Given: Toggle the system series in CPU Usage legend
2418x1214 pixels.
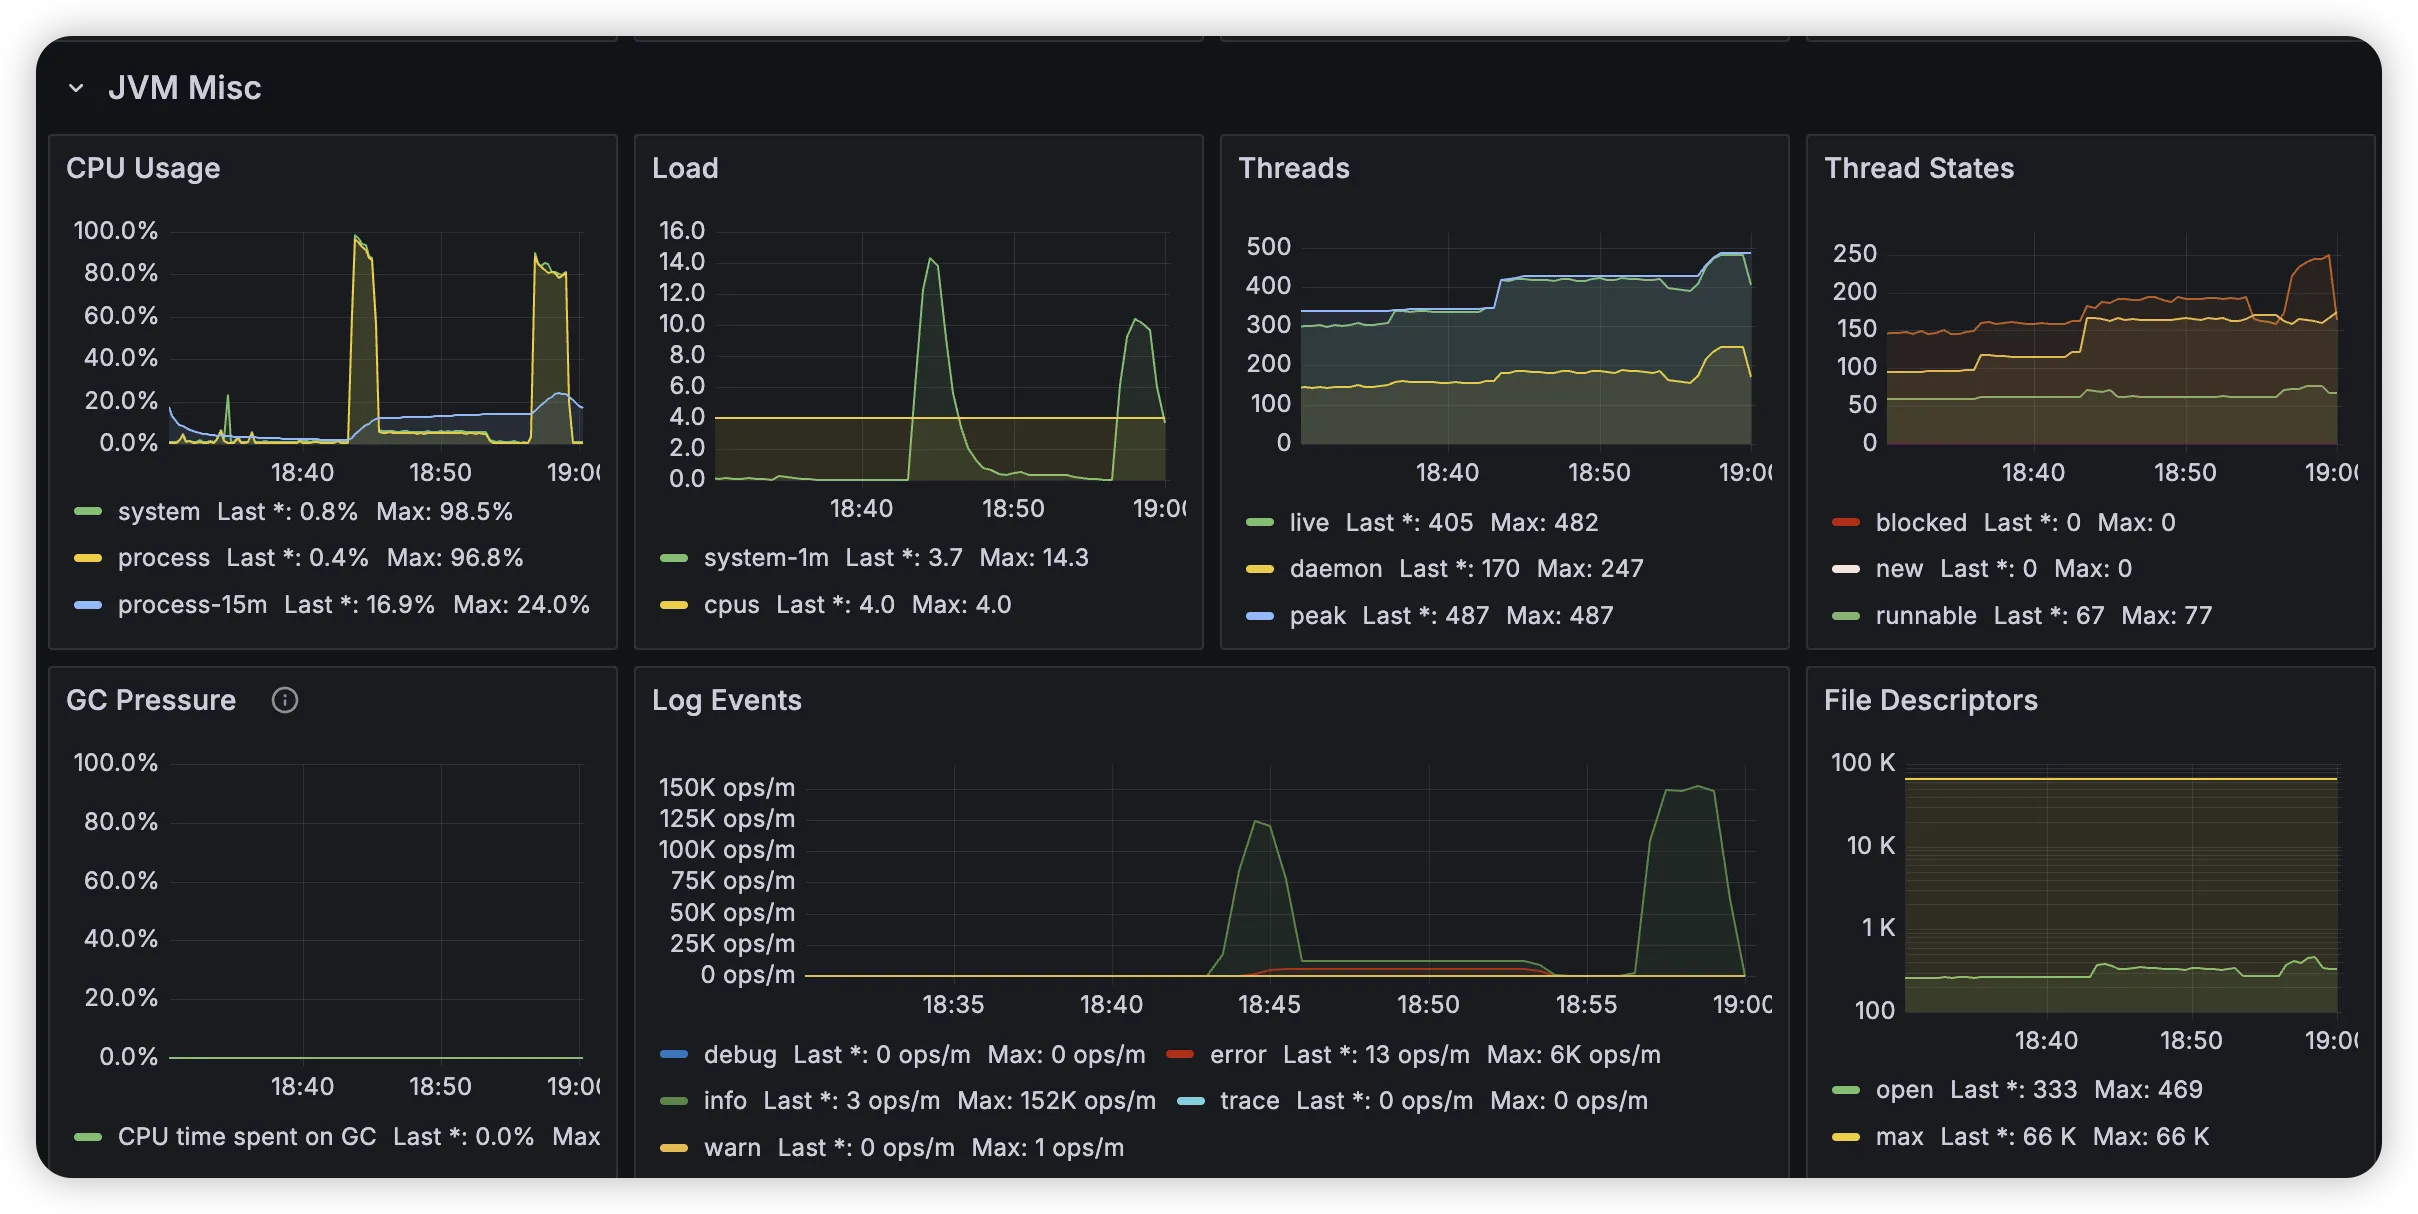Looking at the screenshot, I should [159, 512].
